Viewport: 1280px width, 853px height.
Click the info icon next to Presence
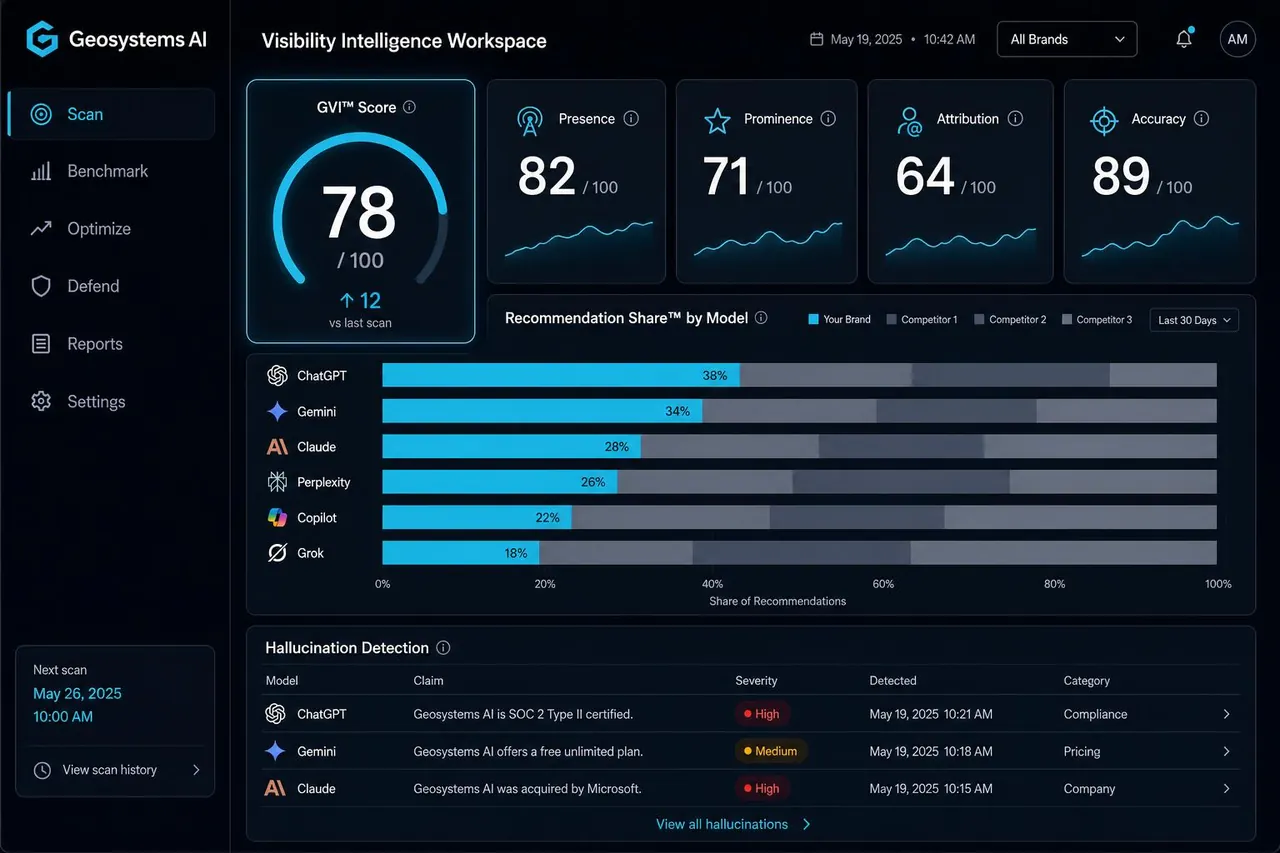tap(631, 118)
